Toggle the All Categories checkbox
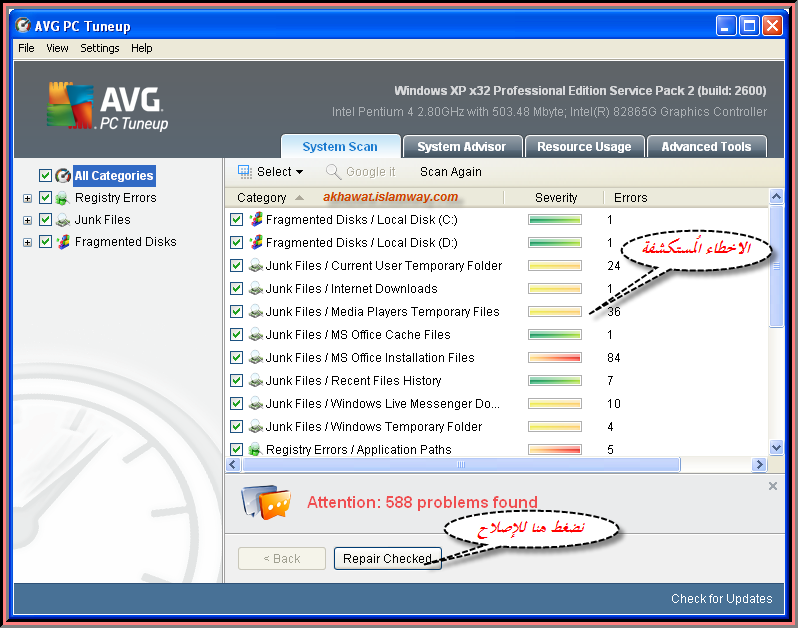798x628 pixels. [x=45, y=176]
